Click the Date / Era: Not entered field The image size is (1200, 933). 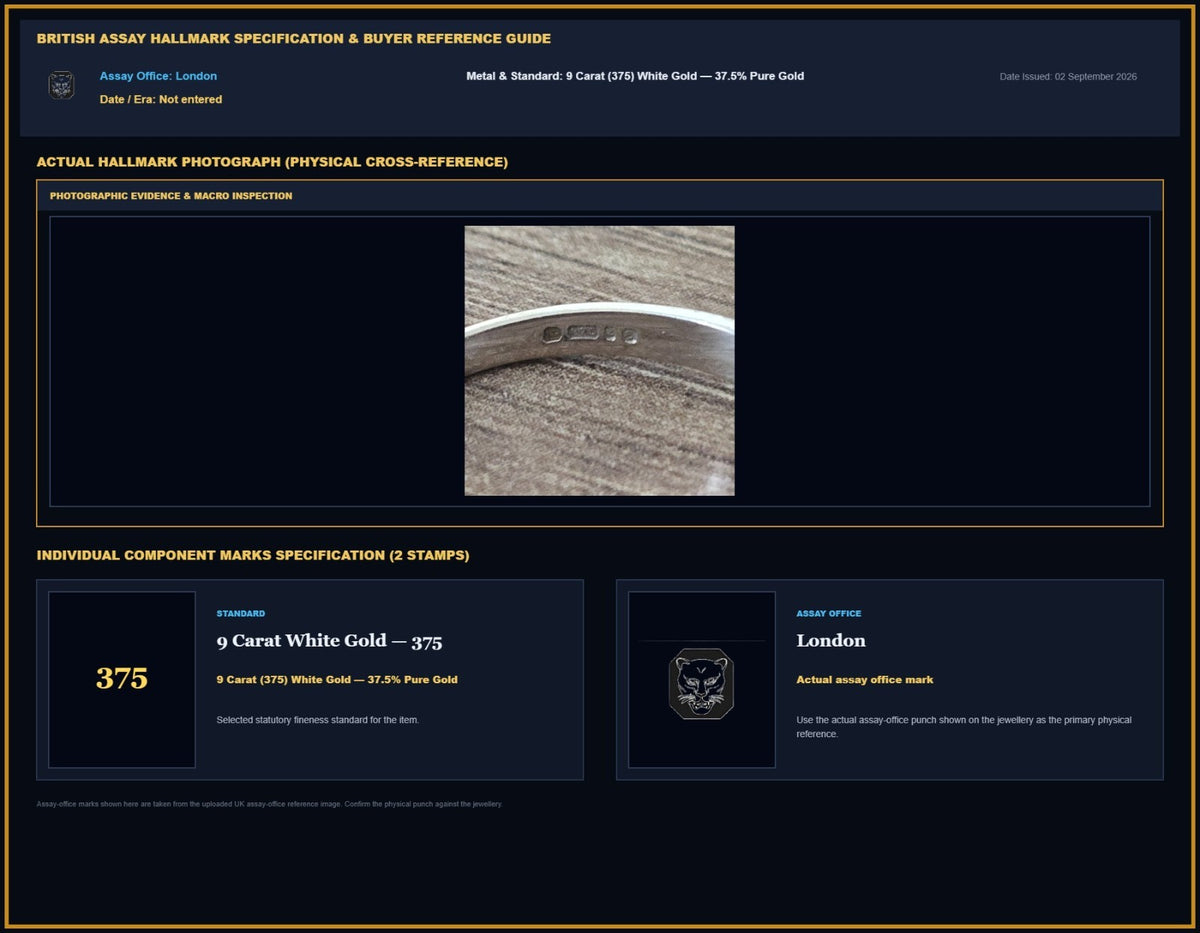[x=161, y=99]
